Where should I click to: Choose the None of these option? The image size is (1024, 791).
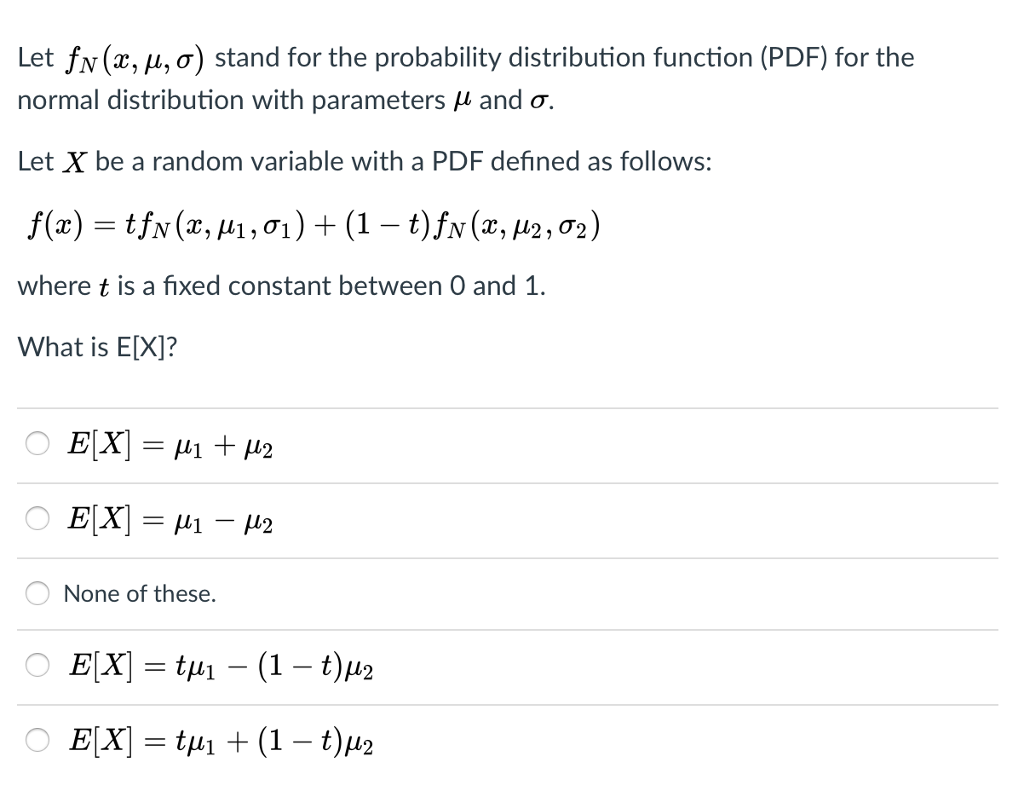tap(37, 593)
